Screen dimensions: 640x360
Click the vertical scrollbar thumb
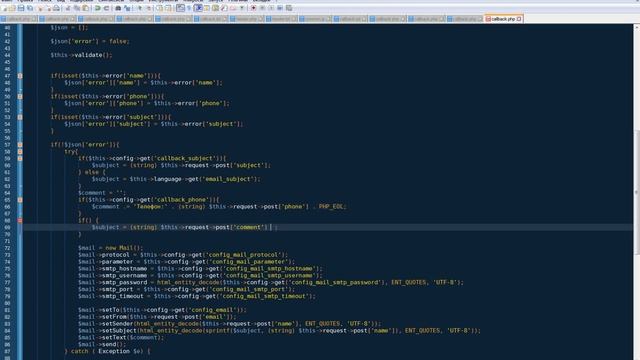point(637,193)
